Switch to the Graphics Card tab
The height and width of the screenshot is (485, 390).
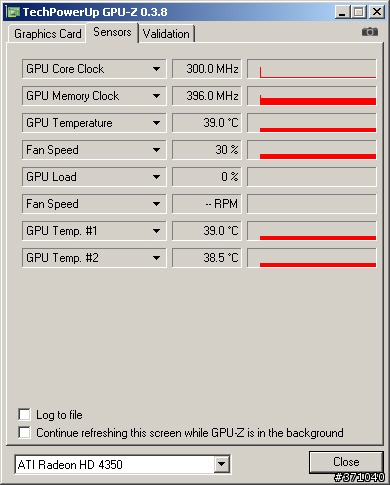(x=47, y=34)
